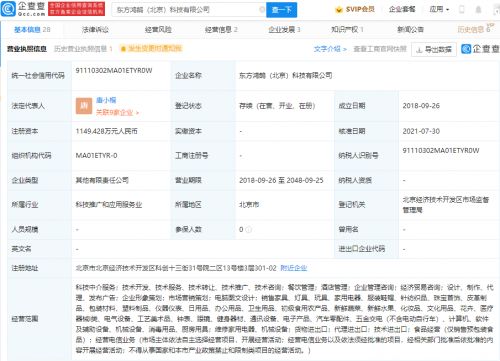The image size is (500, 361).
Task: Open the 关联9家企业 link
Action: (117, 112)
